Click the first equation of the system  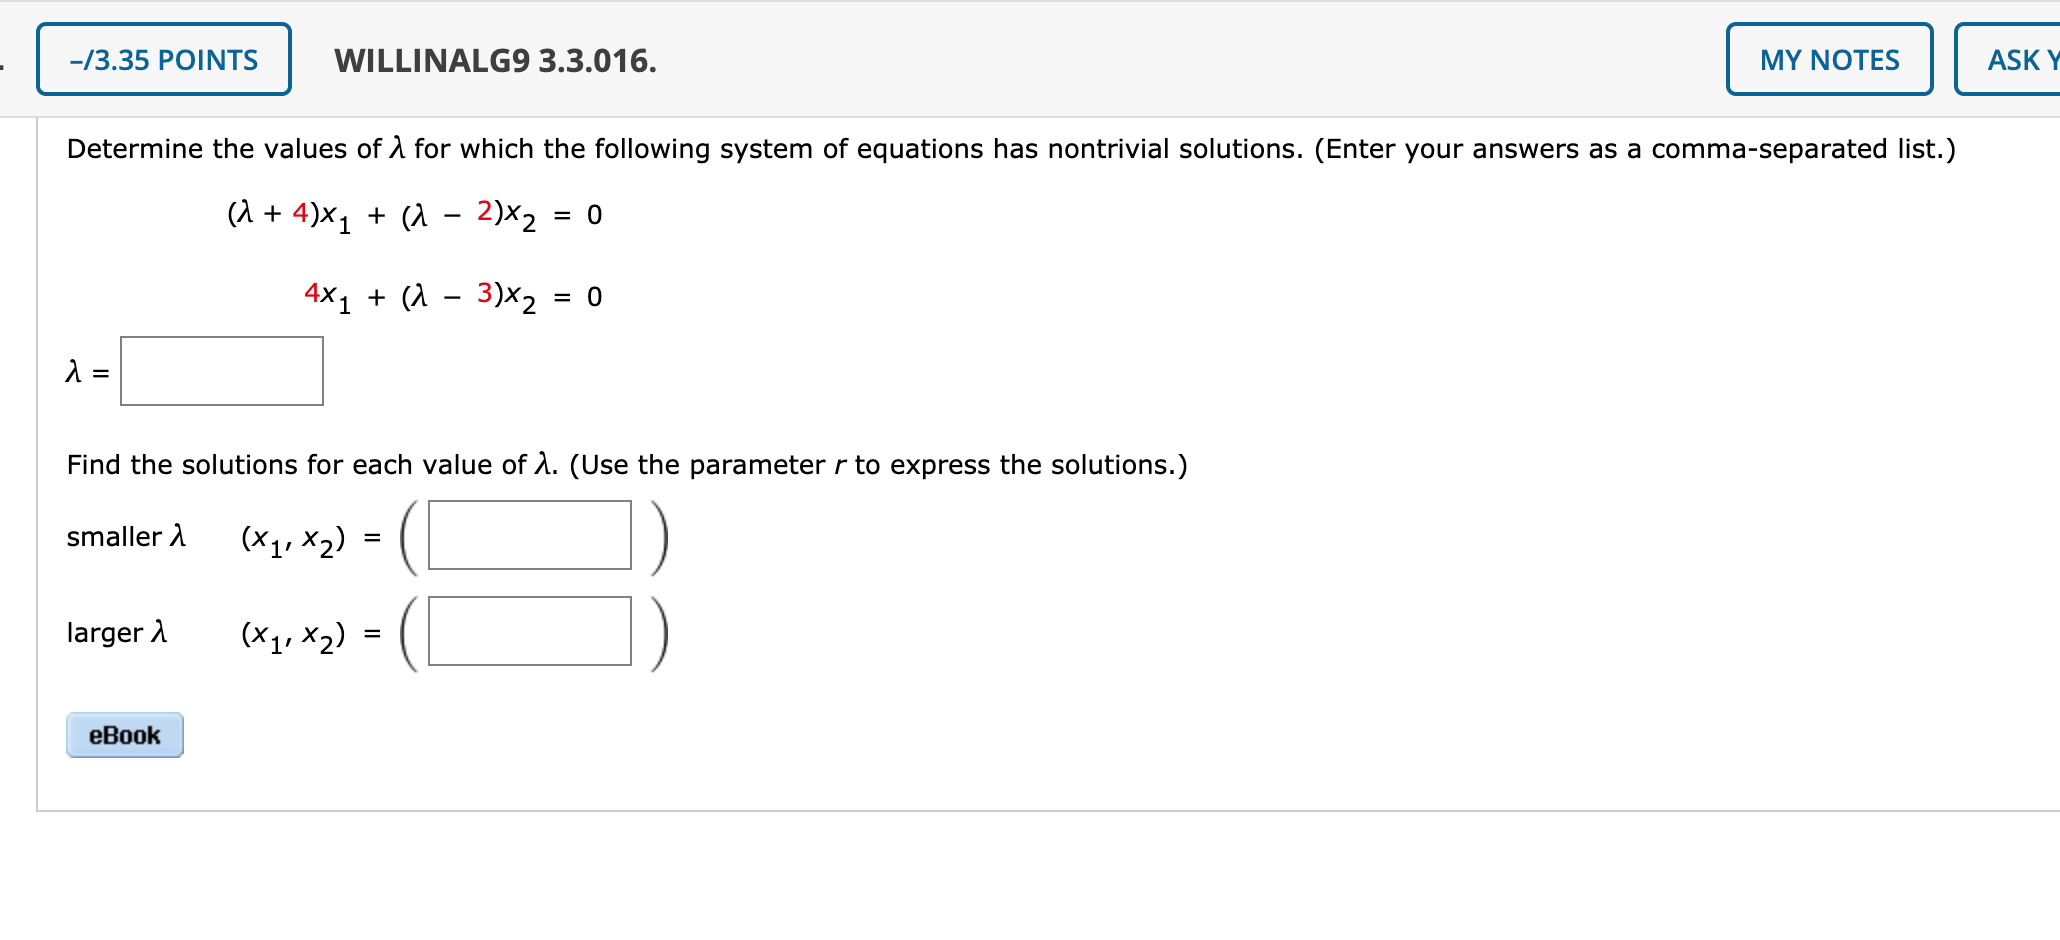[413, 214]
